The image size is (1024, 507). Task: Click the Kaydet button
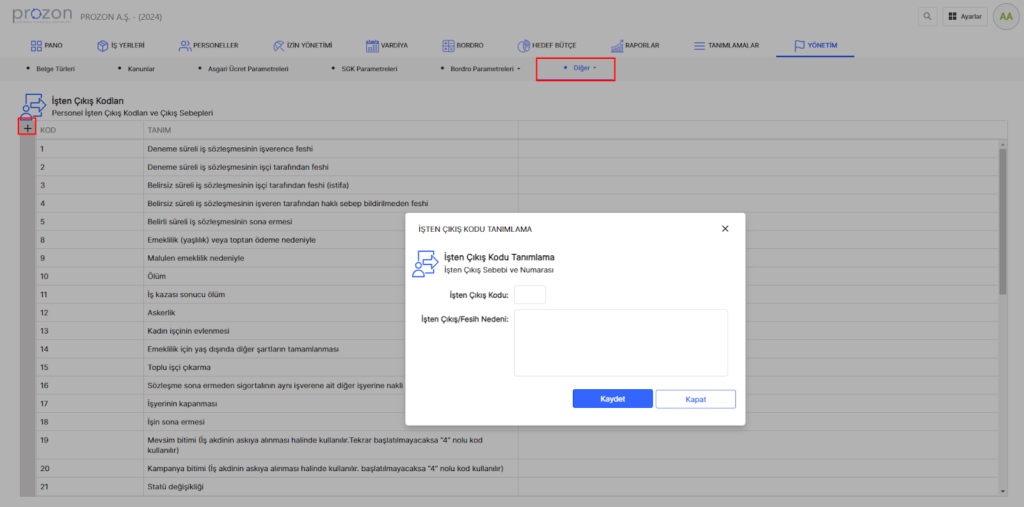(612, 399)
